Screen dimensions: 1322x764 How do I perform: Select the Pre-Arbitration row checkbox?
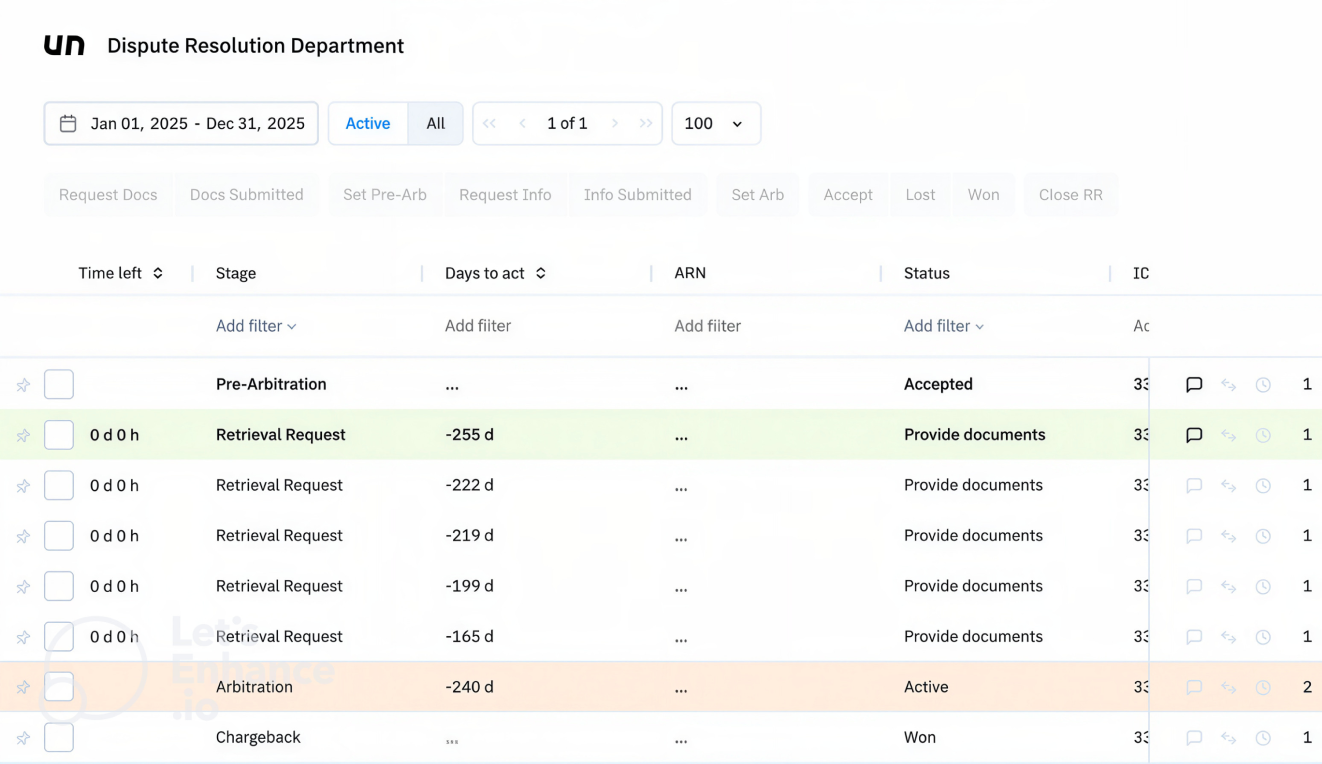(59, 384)
